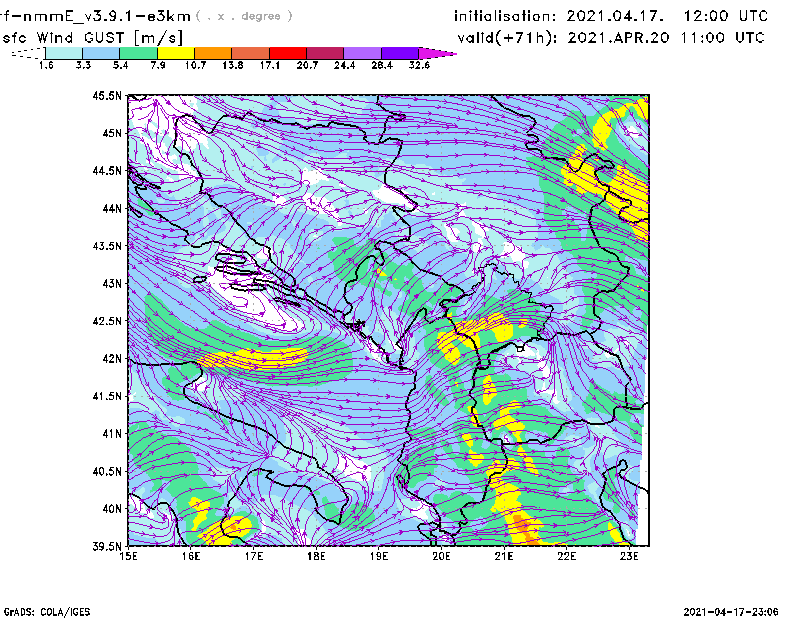The height and width of the screenshot is (618, 800).
Task: Click the violet 28.4–32.6 legend swatch
Action: 400,53
